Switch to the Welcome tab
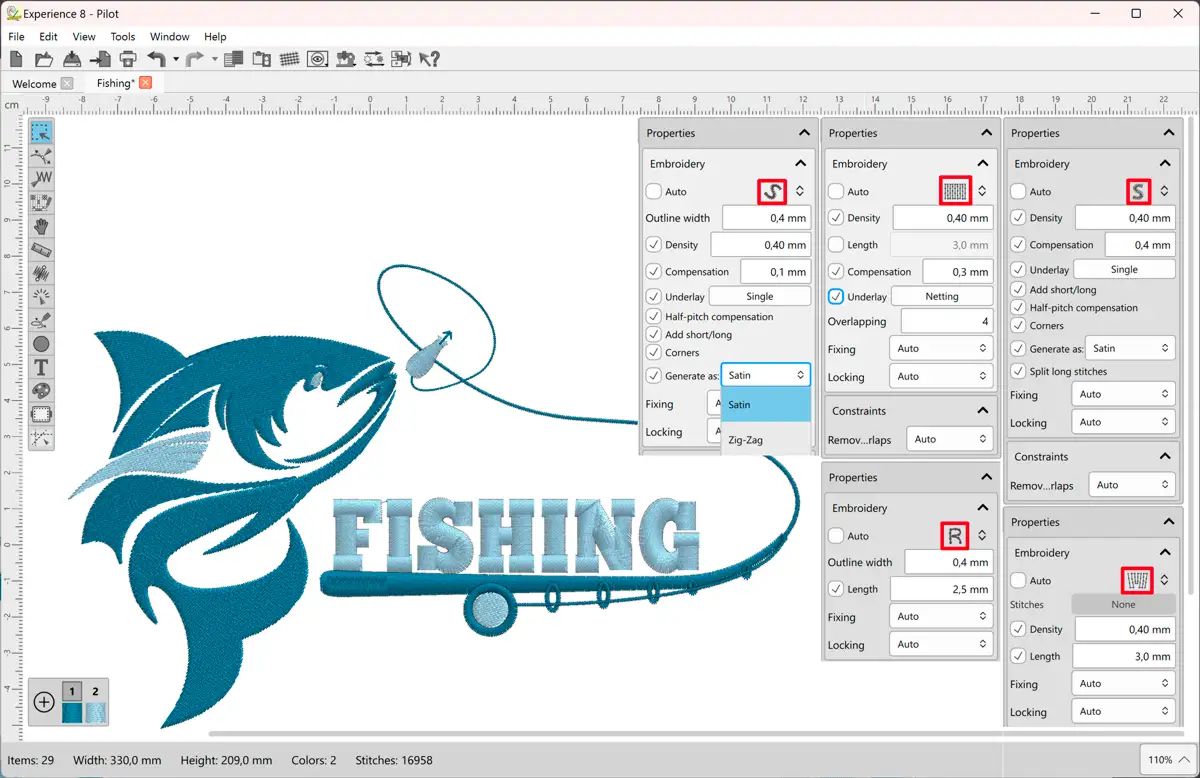Viewport: 1200px width, 778px height. [34, 84]
